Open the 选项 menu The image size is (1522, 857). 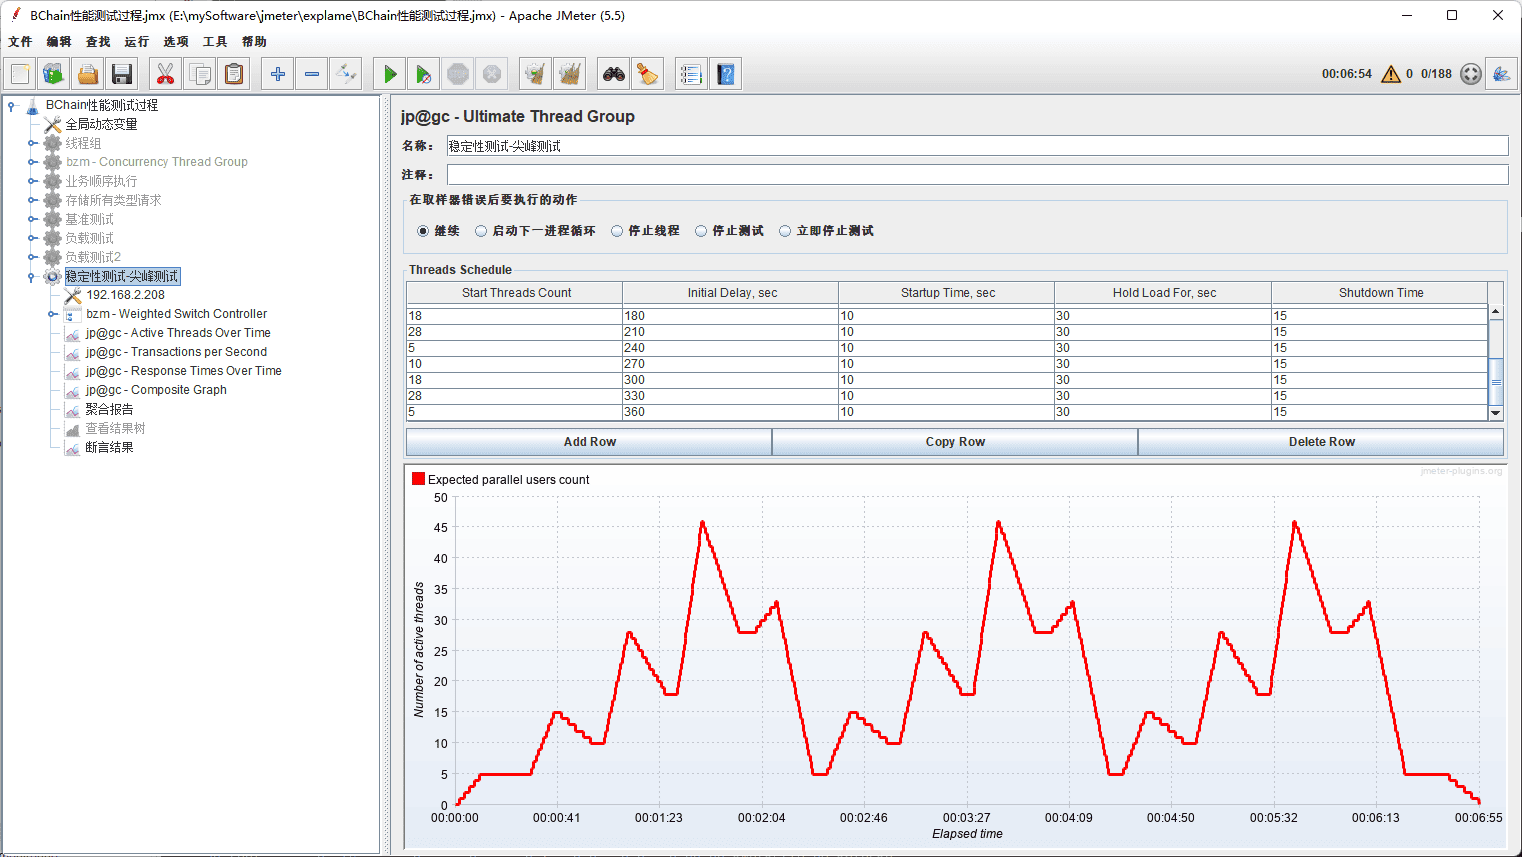[176, 42]
